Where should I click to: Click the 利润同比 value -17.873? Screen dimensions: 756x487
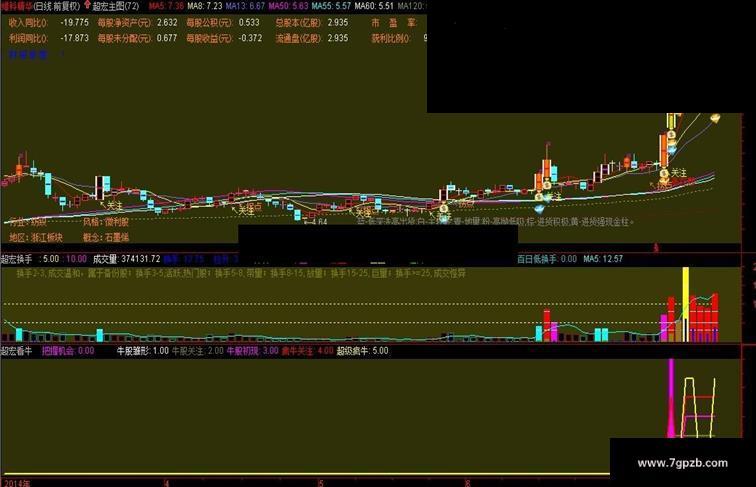pyautogui.click(x=75, y=38)
